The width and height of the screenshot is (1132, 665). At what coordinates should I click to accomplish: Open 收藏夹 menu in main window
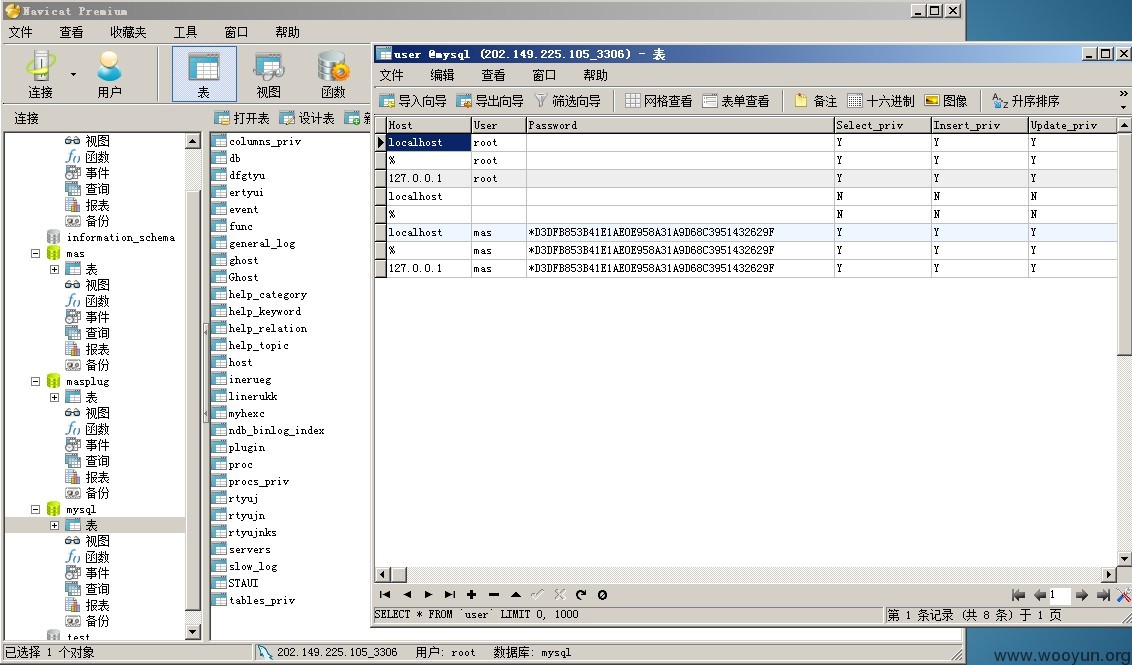click(128, 32)
